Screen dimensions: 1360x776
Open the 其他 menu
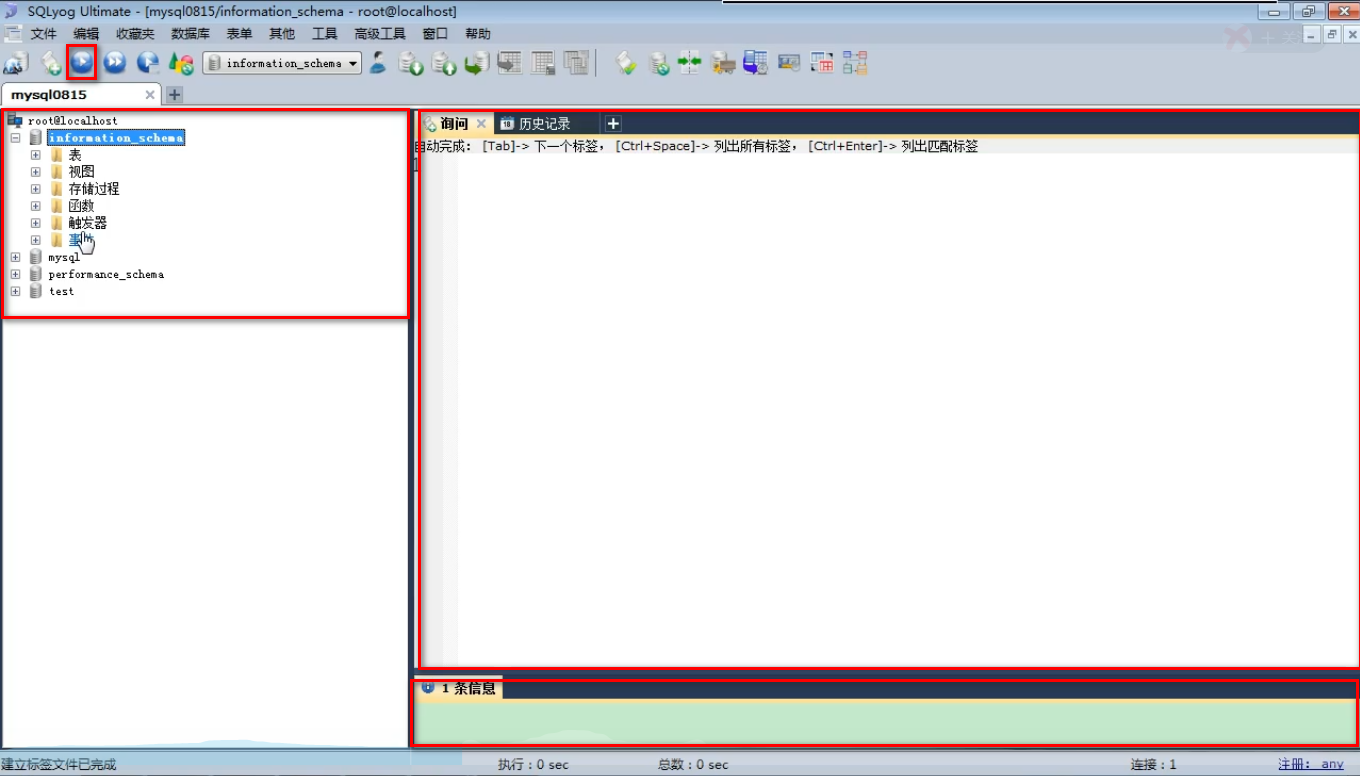click(x=282, y=34)
